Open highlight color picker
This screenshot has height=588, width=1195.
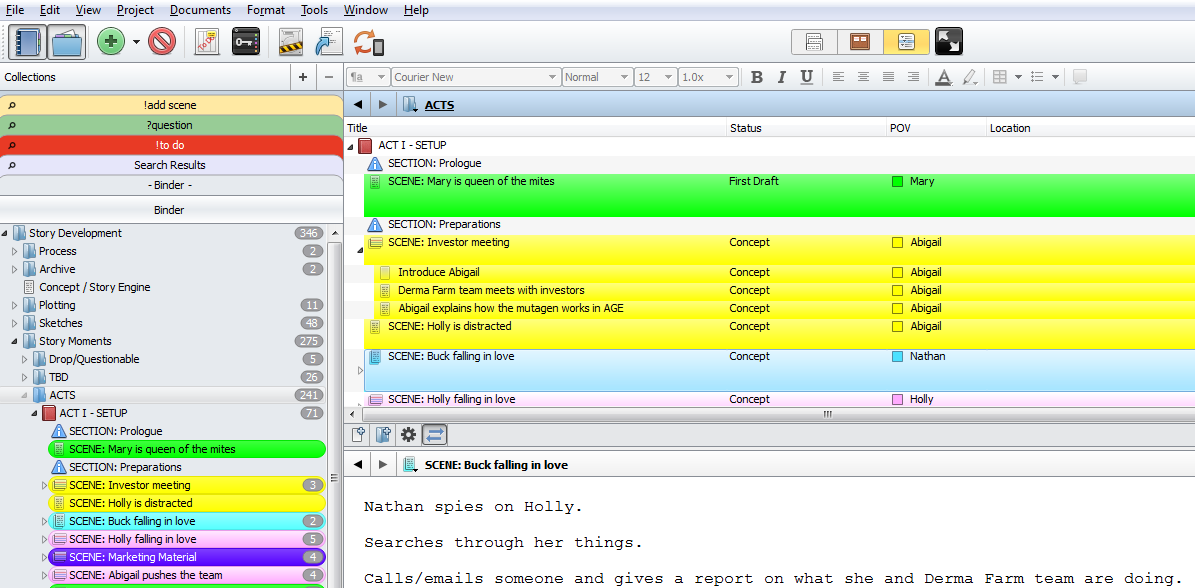tap(969, 77)
